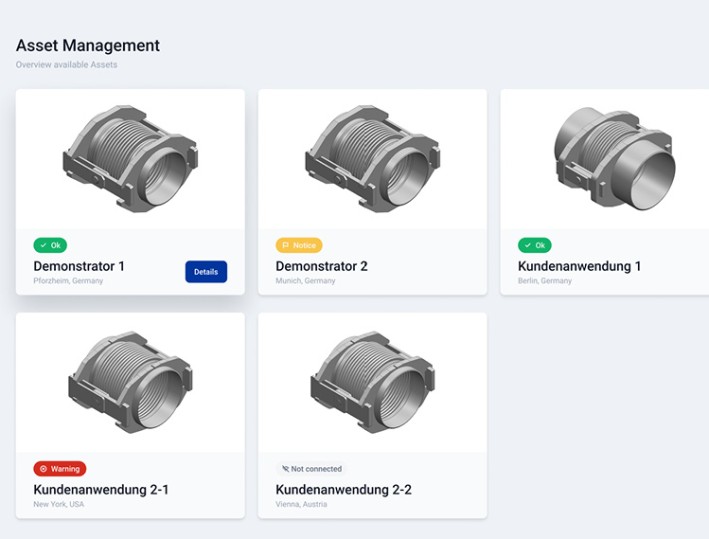Screen dimensions: 709x539
Task: Click the Demonstrator 2 title text
Action: (321, 266)
